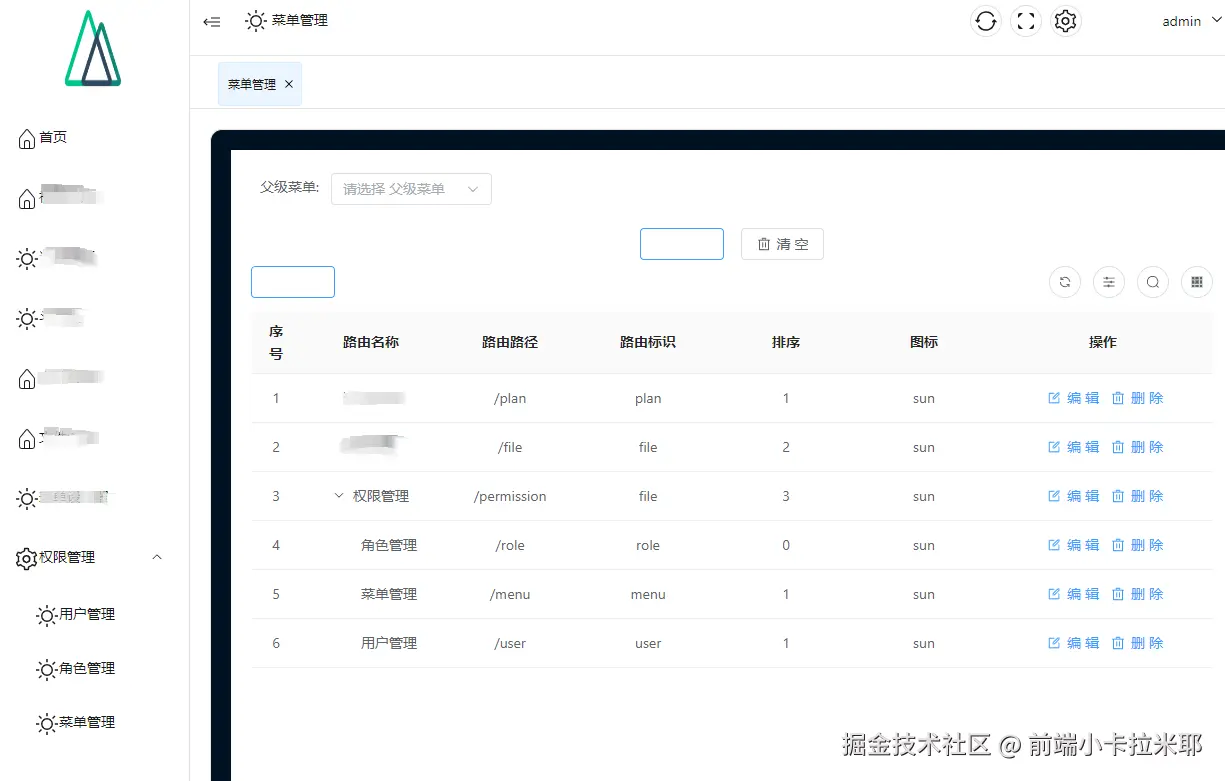Click the 排序 column header
The height and width of the screenshot is (781, 1225).
(786, 342)
